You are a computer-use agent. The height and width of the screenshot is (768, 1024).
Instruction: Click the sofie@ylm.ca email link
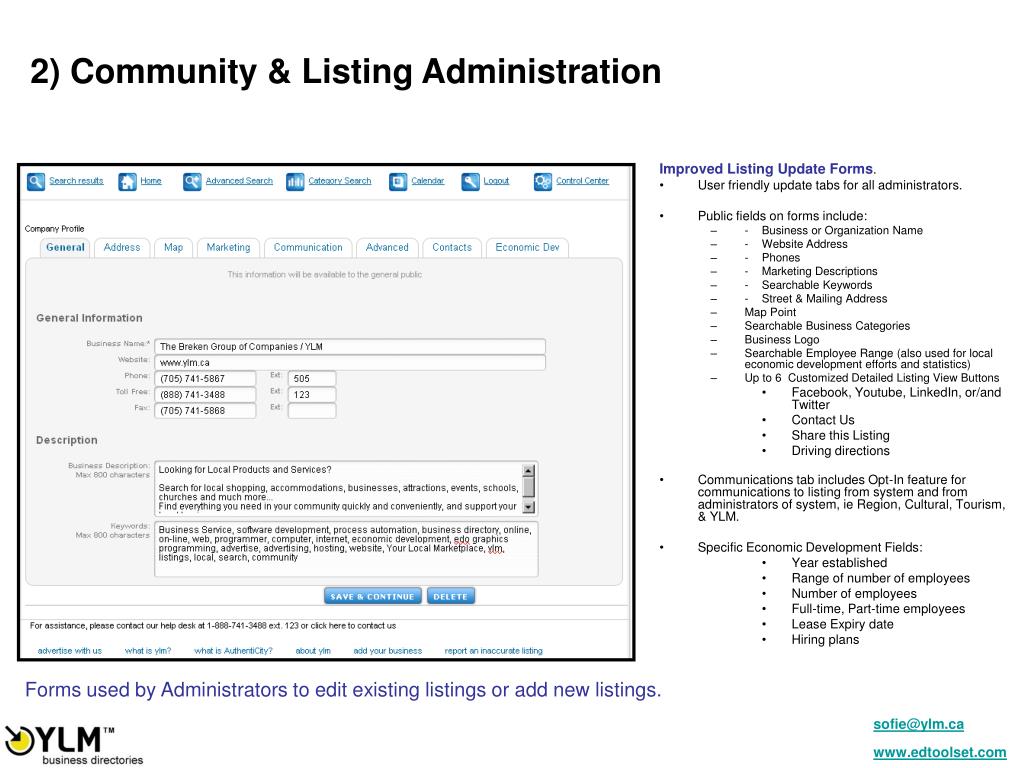919,724
